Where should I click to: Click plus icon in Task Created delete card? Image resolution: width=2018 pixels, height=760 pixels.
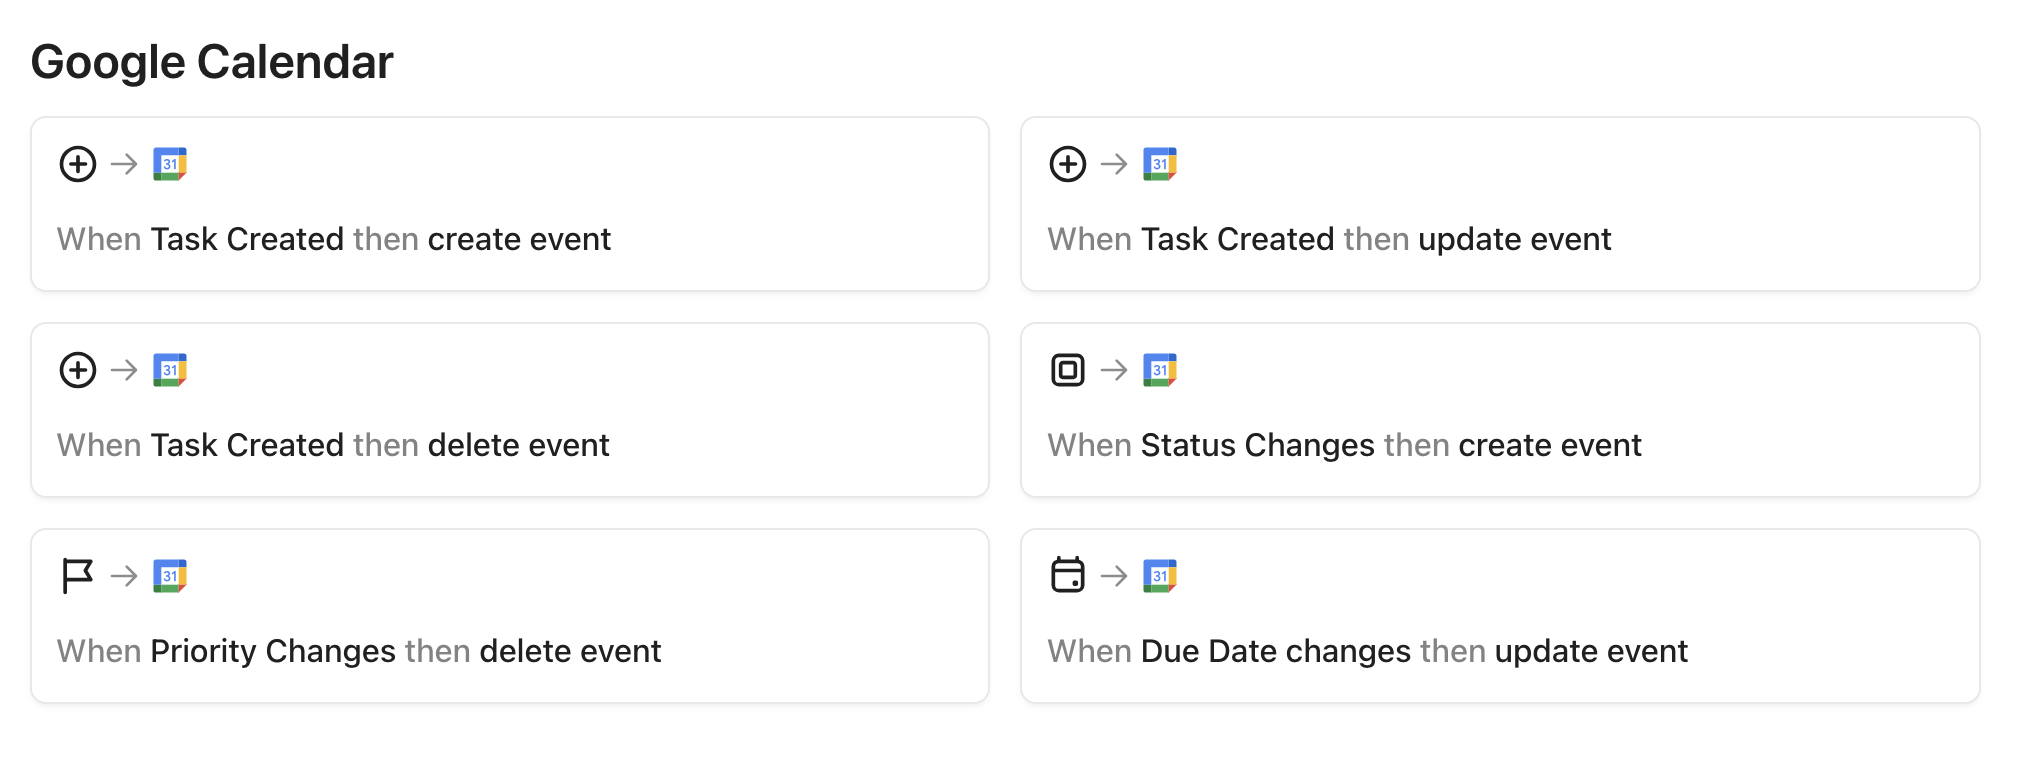(x=78, y=370)
